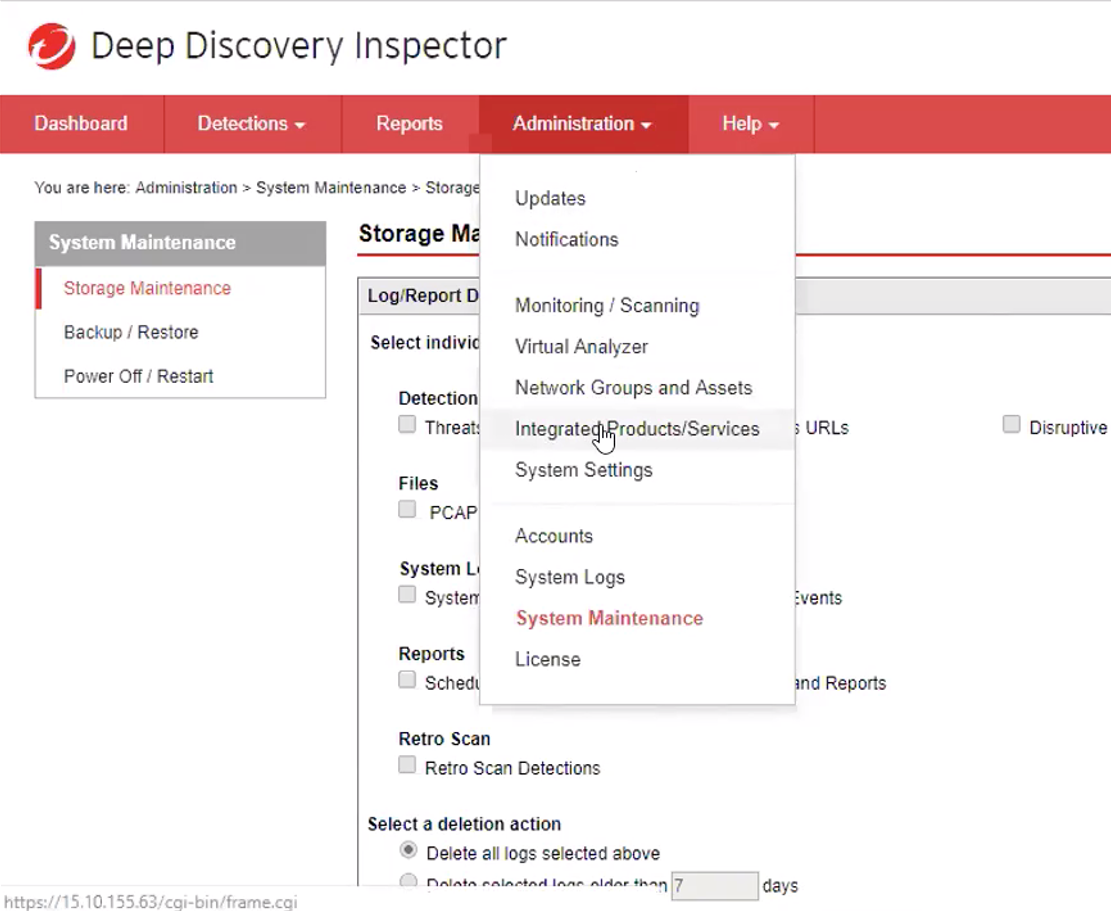Open System Settings from the menu
Screen dimensions: 1111x911
(584, 470)
